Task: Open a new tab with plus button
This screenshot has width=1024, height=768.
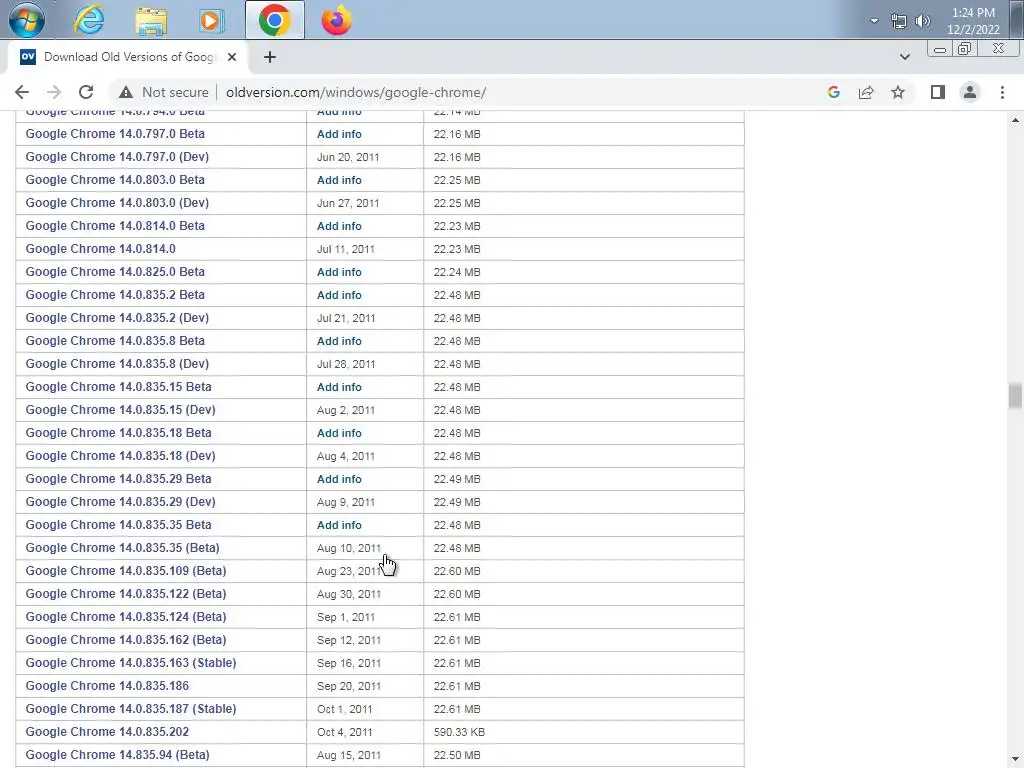Action: coord(270,57)
